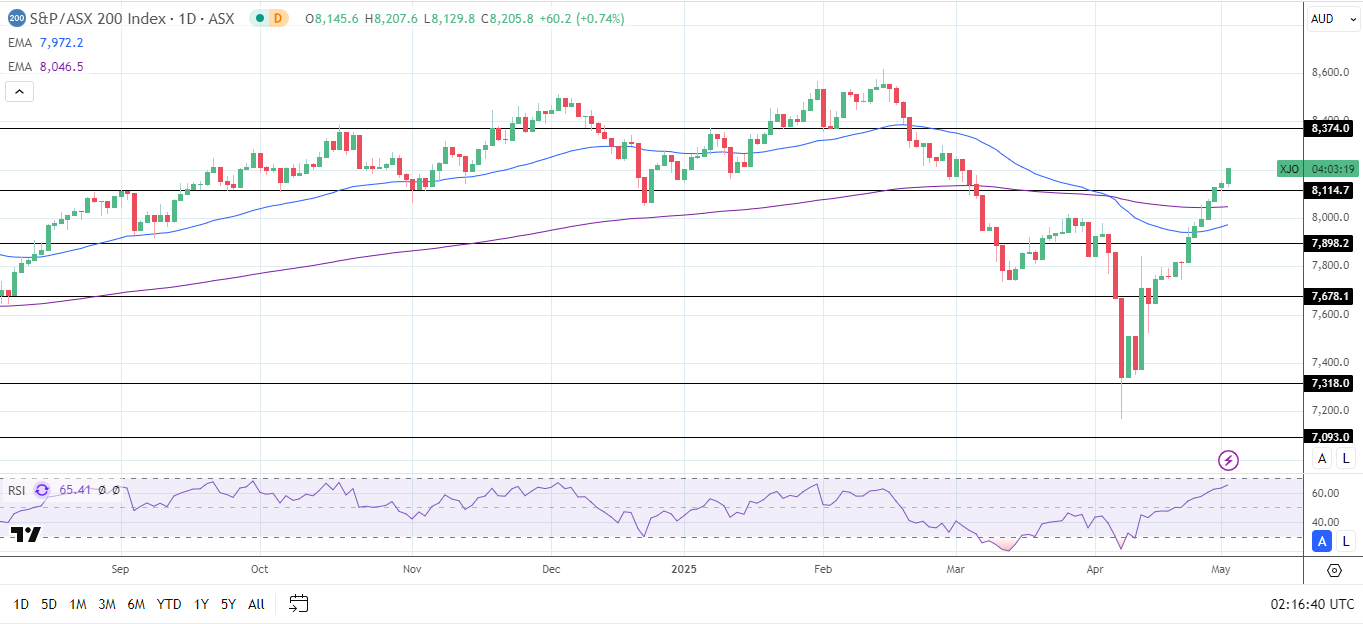Click the 7,898.2 horizontal line price label

1330,243
